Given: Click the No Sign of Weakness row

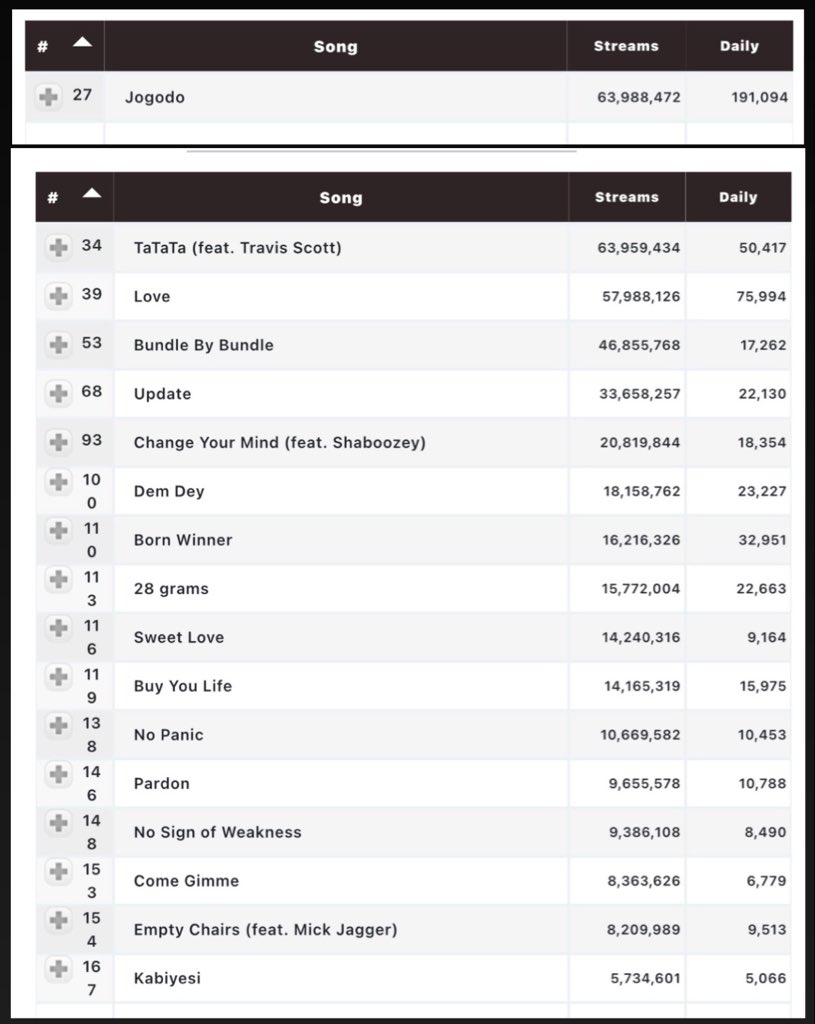Looking at the screenshot, I should point(413,832).
